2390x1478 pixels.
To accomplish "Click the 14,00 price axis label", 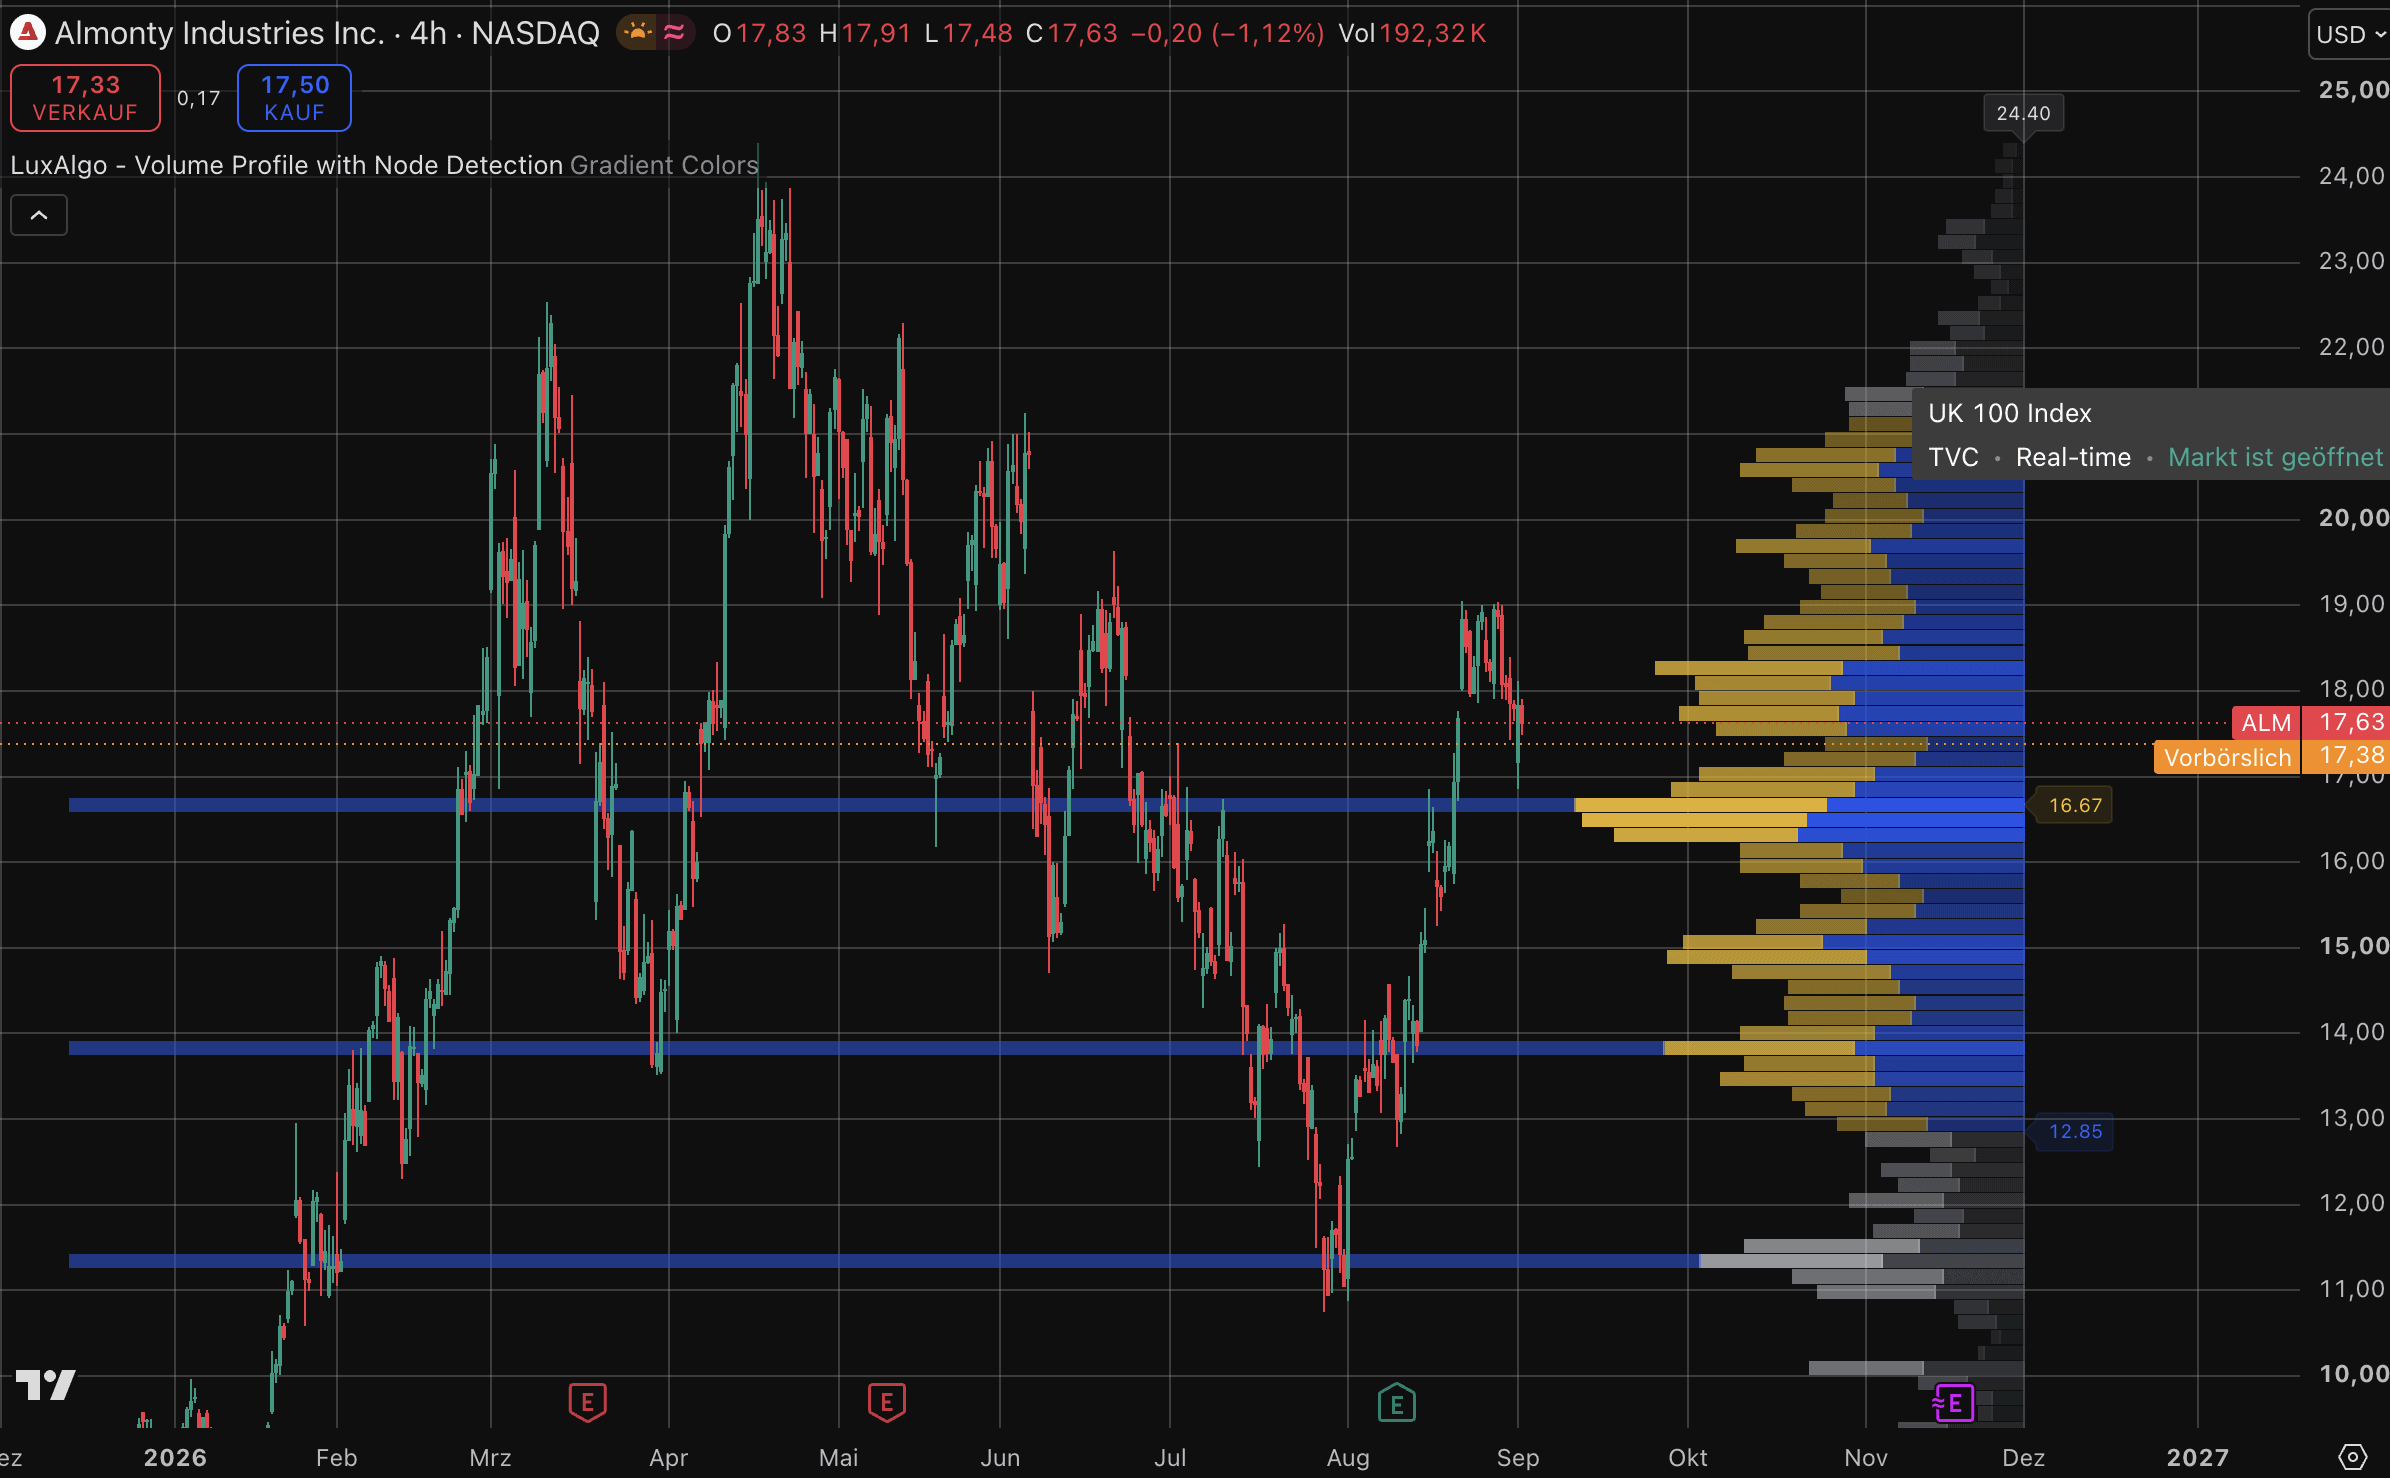I will click(2353, 1032).
